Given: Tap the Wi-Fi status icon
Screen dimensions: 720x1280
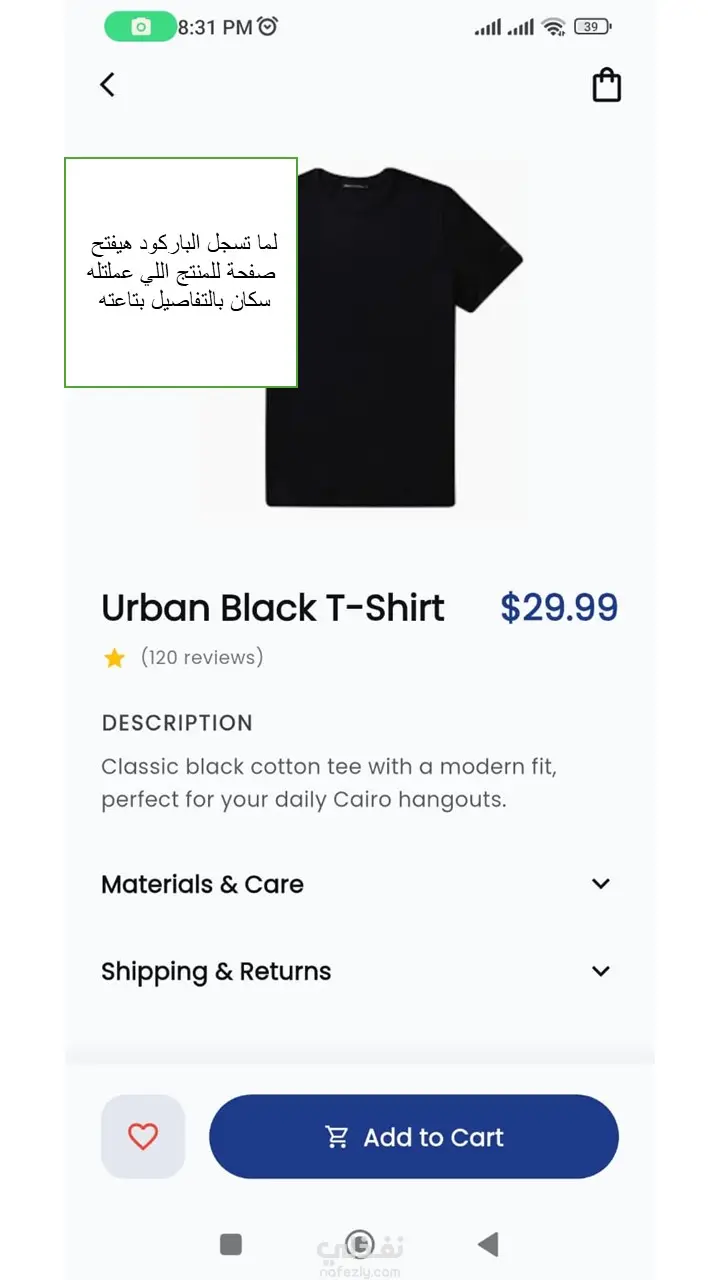Looking at the screenshot, I should pyautogui.click(x=553, y=27).
